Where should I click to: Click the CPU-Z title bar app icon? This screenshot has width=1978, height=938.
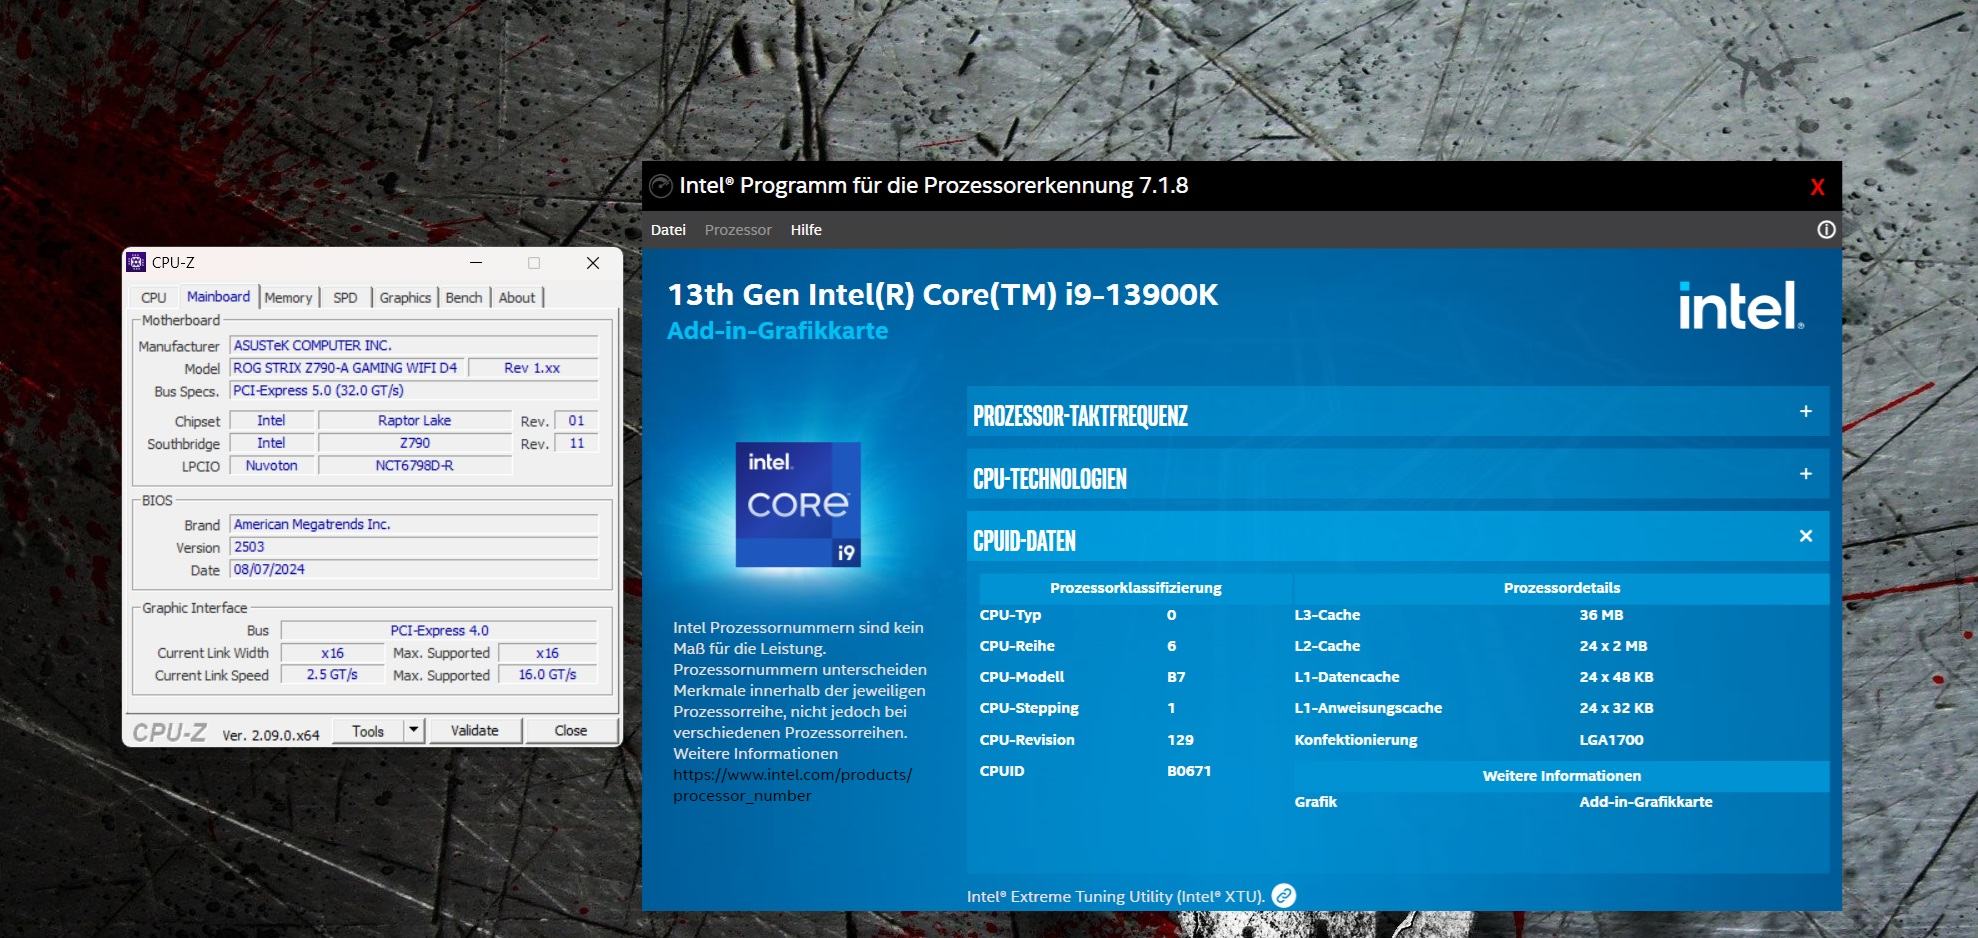click(136, 262)
